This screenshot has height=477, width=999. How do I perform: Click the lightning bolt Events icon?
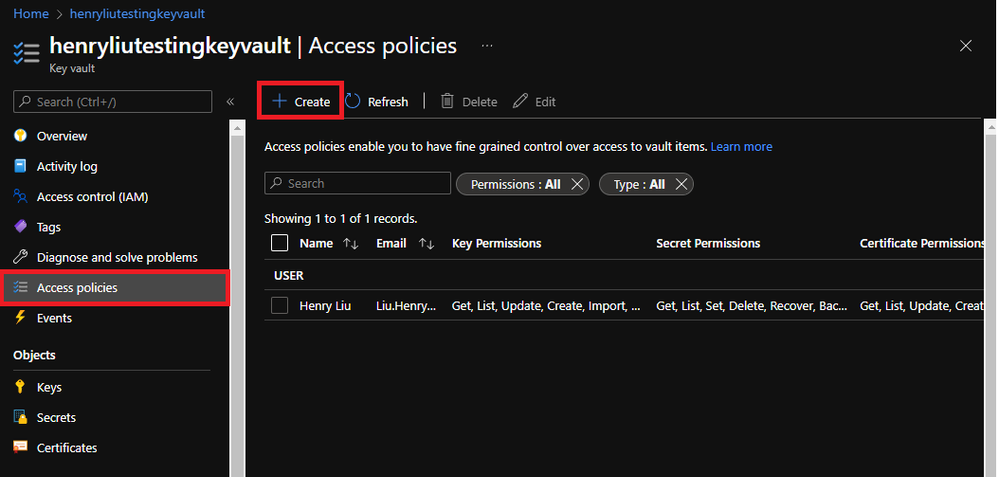coord(20,317)
